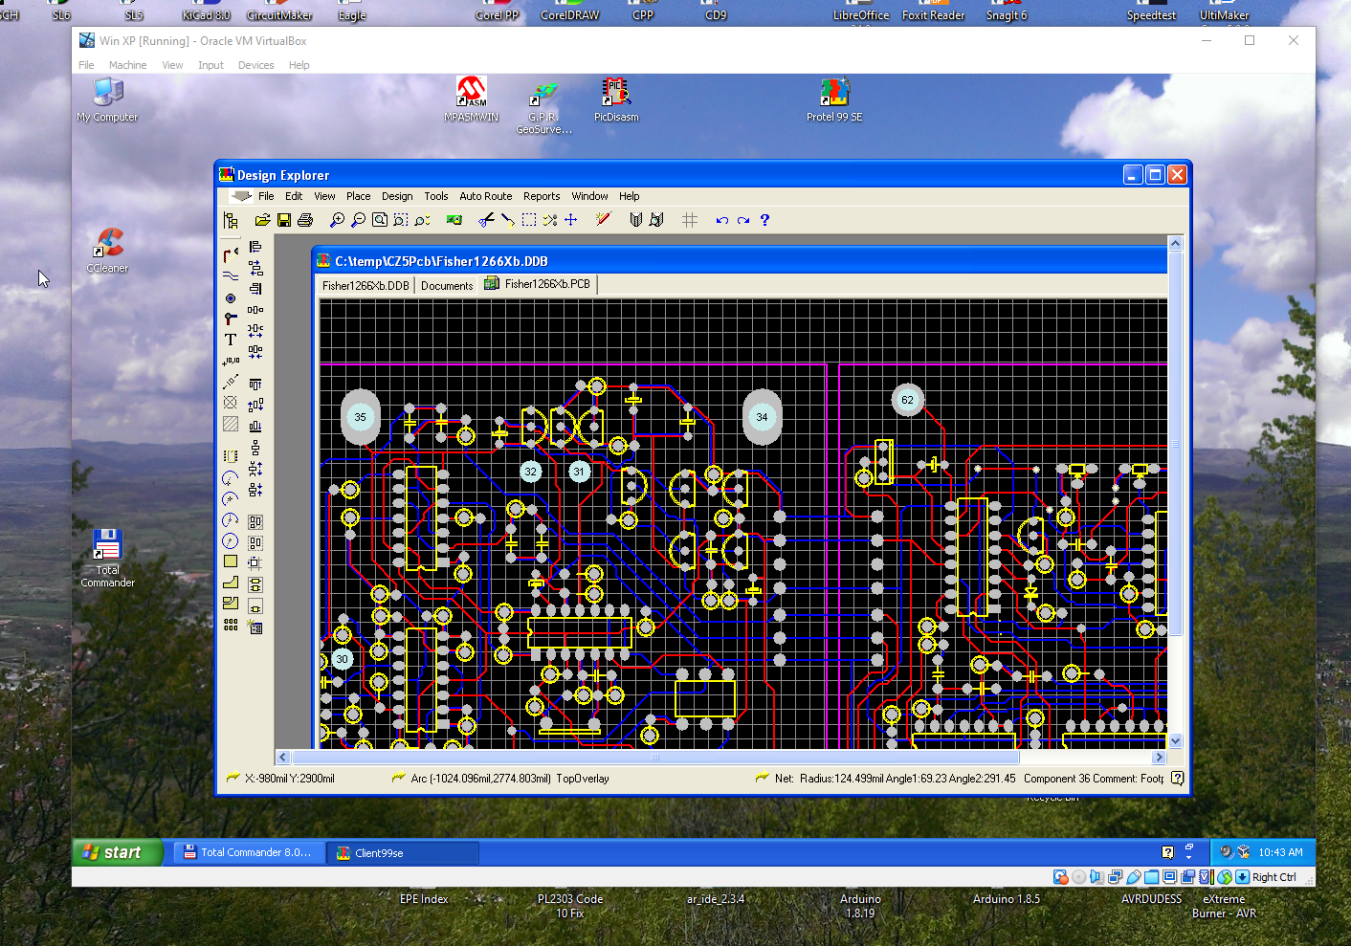The width and height of the screenshot is (1351, 946).
Task: Zoom in with the plus magnifier icon
Action: click(x=337, y=220)
